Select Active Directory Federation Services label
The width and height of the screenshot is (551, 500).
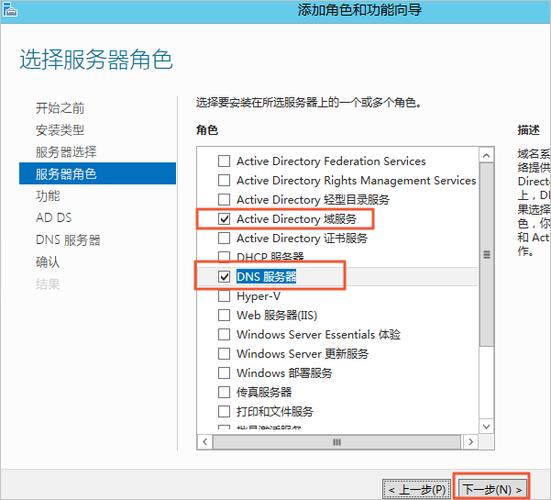[x=331, y=161]
